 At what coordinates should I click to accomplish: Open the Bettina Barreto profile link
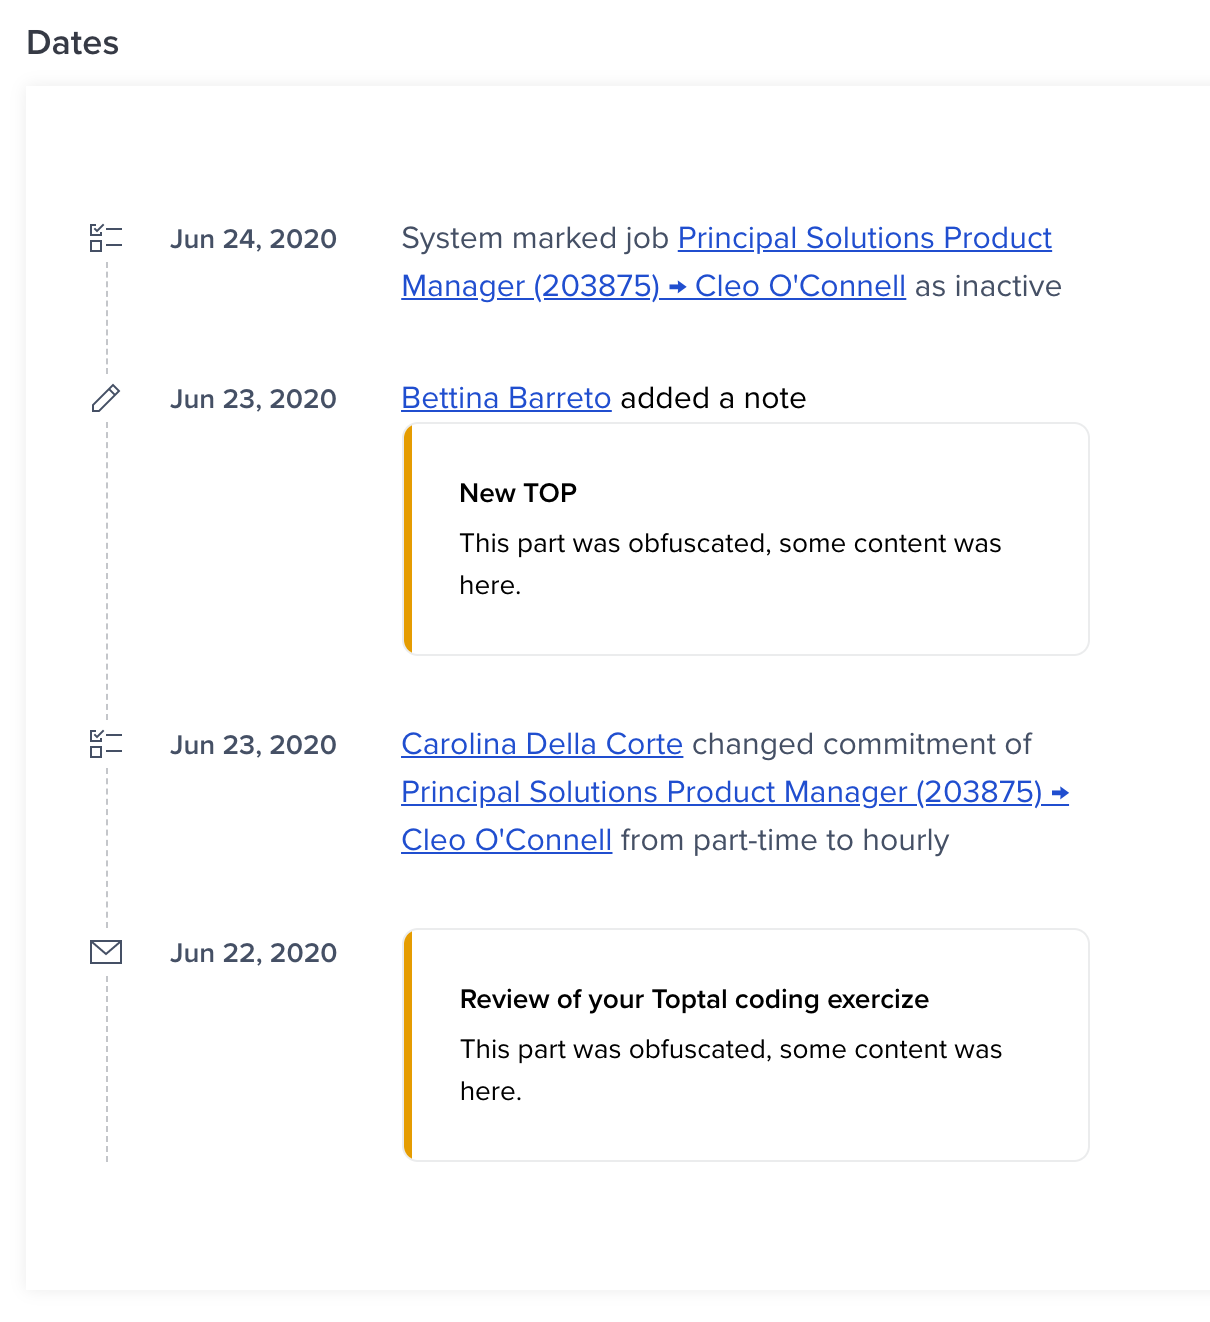[x=505, y=398]
